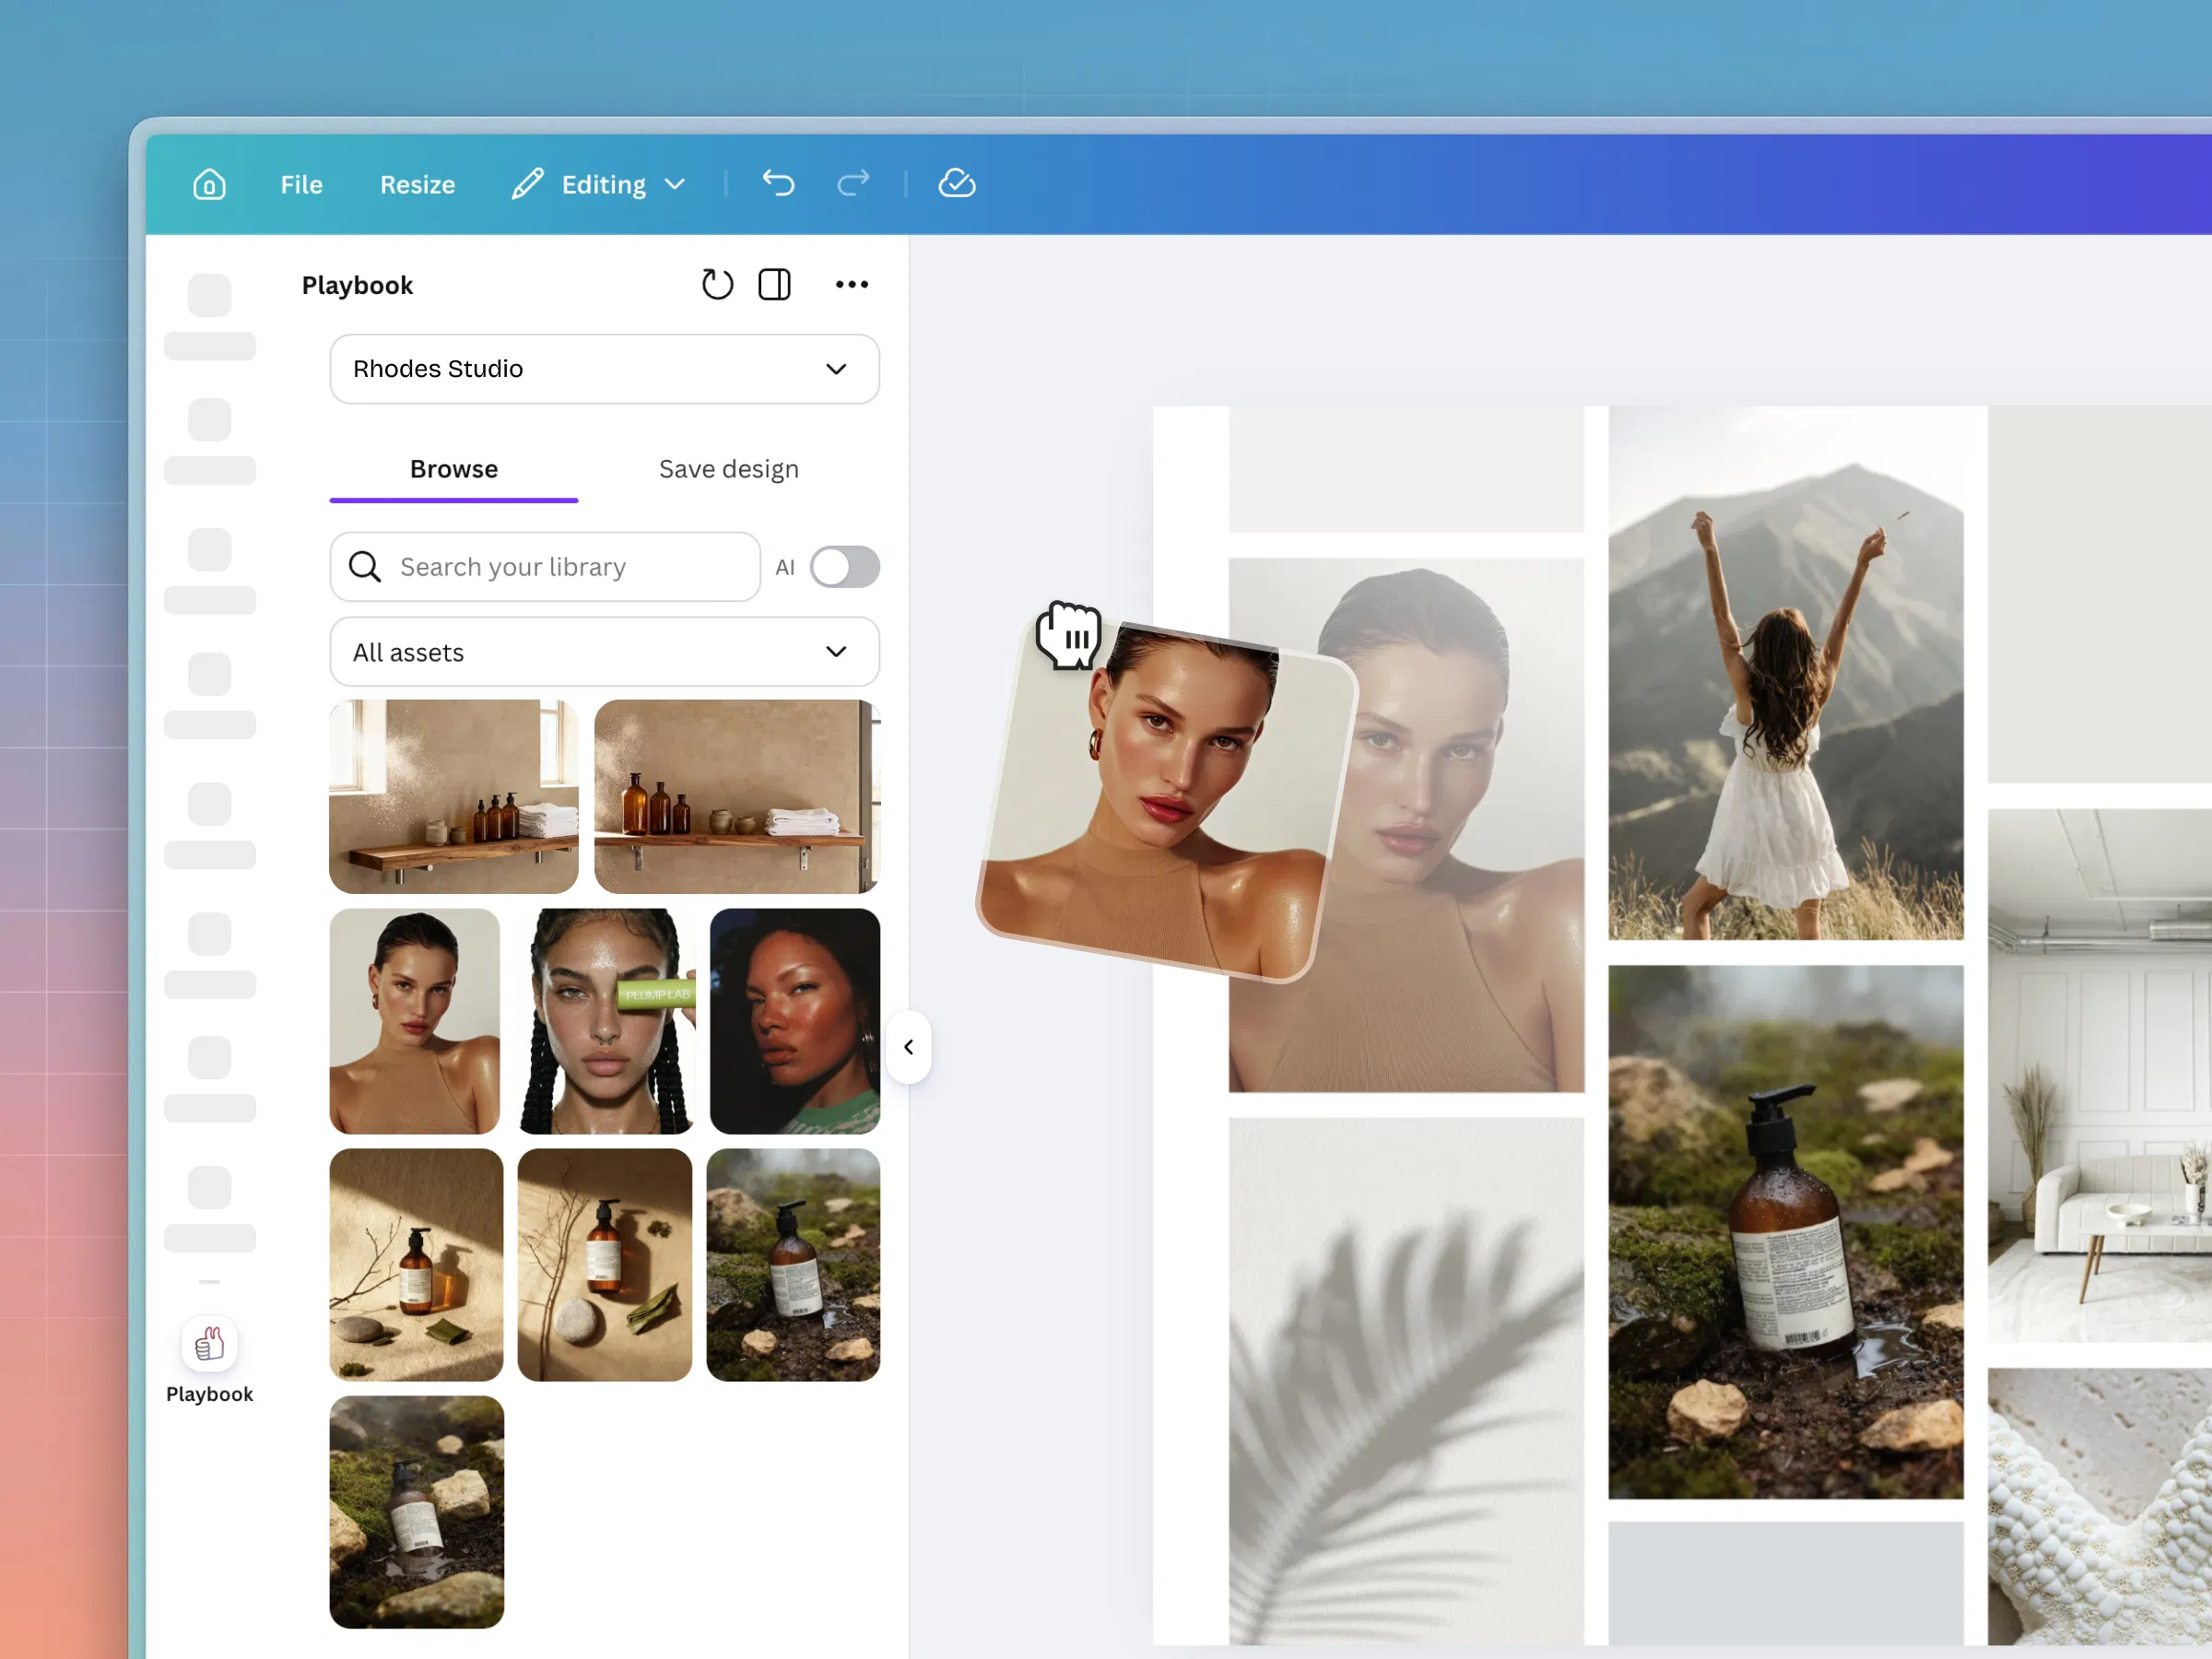Image resolution: width=2212 pixels, height=1659 pixels.
Task: Click the mountain woman photo on canvas
Action: point(1786,673)
